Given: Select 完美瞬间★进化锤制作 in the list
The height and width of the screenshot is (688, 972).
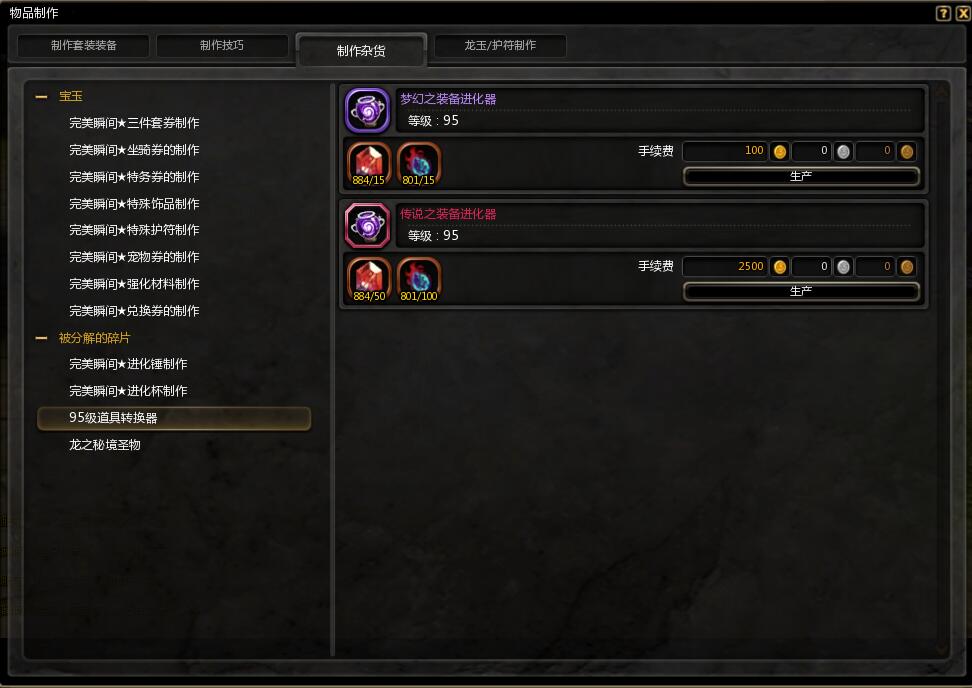Looking at the screenshot, I should [128, 364].
